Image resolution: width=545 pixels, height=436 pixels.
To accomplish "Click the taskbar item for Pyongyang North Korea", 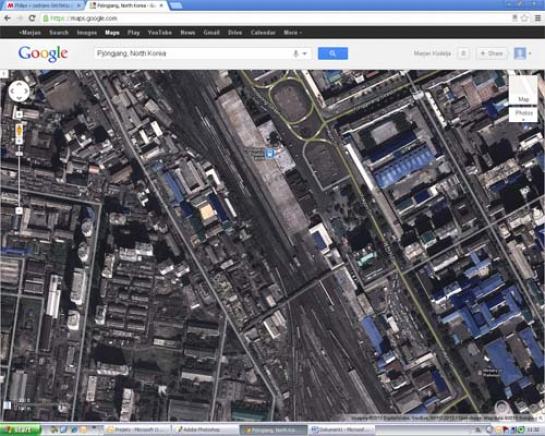I will point(274,430).
